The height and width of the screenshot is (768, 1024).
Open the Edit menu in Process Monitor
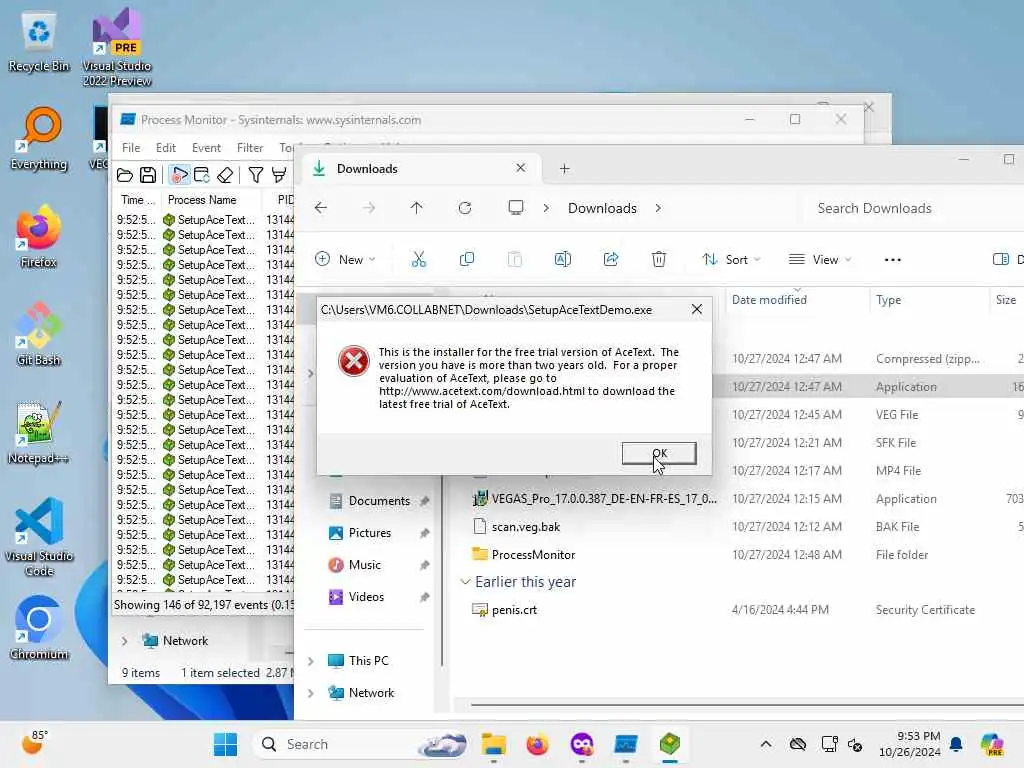(165, 148)
